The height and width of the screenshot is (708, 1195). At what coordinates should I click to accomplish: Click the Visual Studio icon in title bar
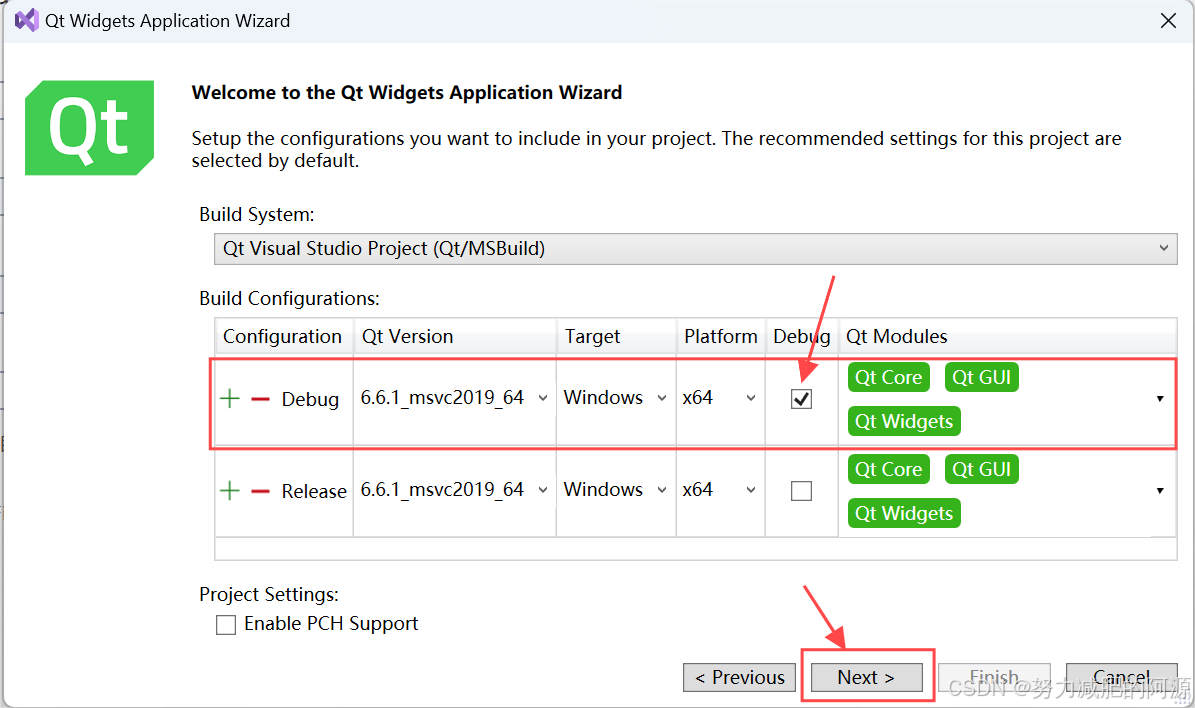tap(27, 21)
